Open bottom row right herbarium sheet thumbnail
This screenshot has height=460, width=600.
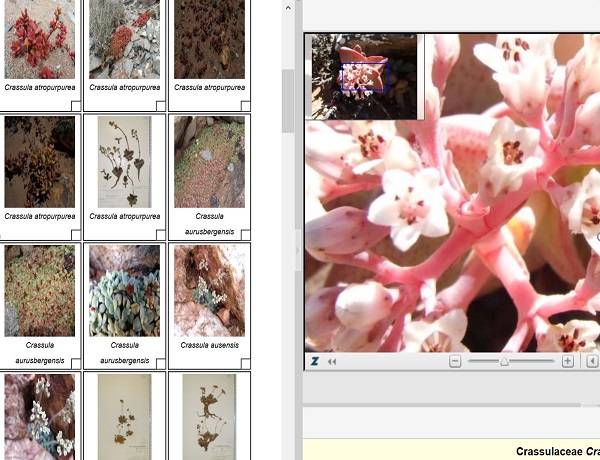pos(210,417)
